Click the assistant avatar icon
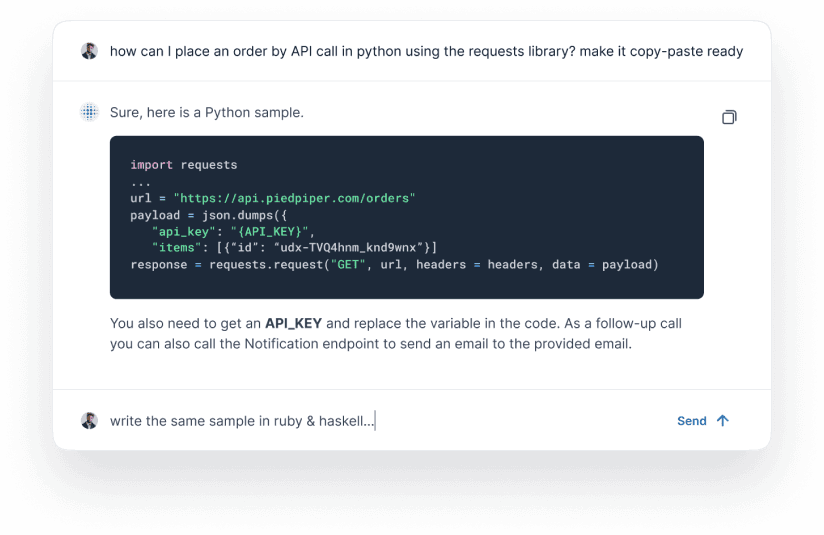Screen dimensions: 824x535 tap(89, 112)
